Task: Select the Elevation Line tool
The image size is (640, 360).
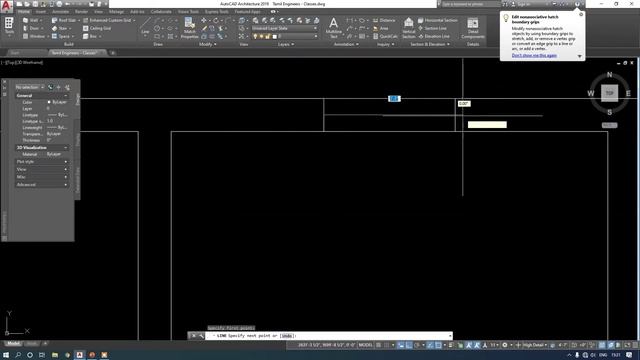Action: [434, 36]
